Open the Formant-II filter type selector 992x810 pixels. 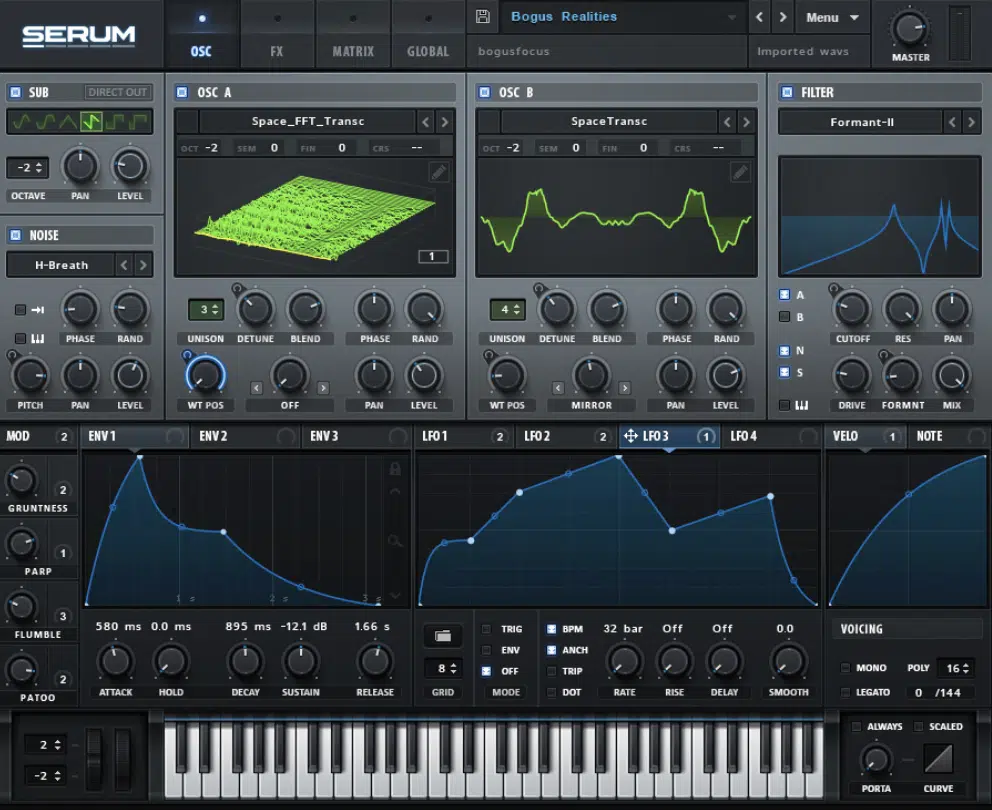pyautogui.click(x=862, y=122)
